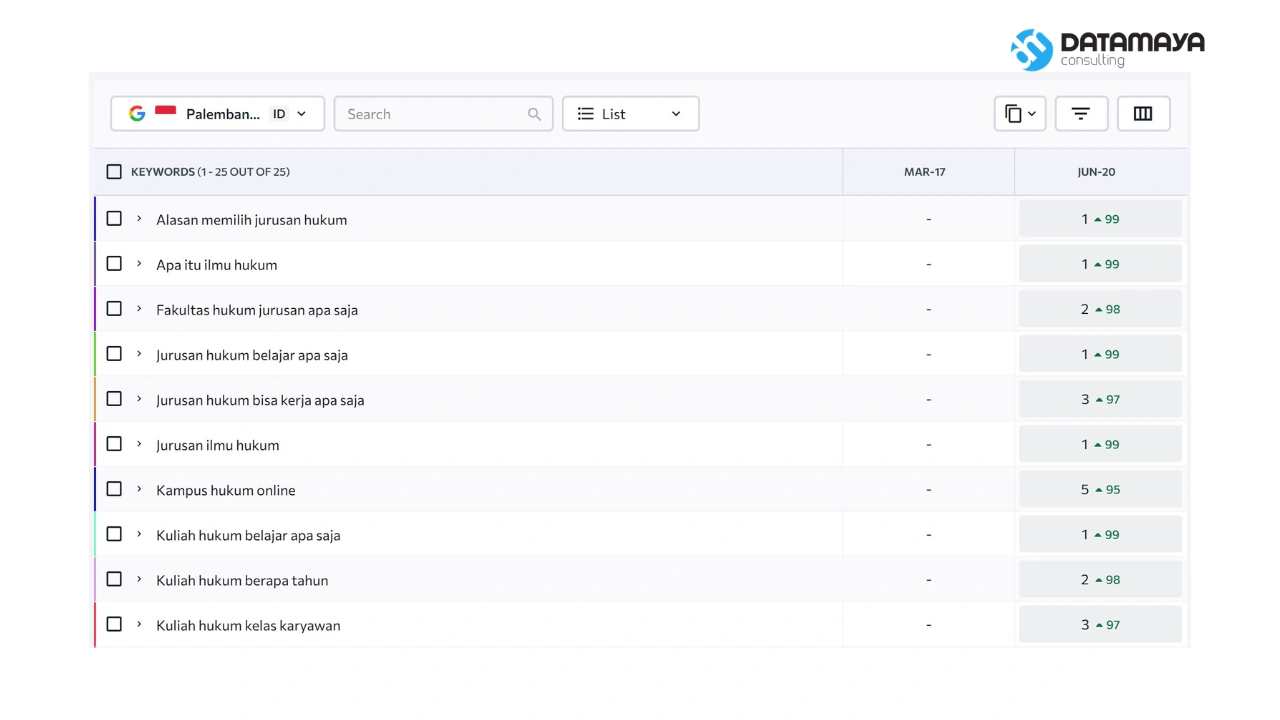This screenshot has width=1280, height=720.
Task: Toggle the select-all KEYWORDS checkbox
Action: coord(114,172)
